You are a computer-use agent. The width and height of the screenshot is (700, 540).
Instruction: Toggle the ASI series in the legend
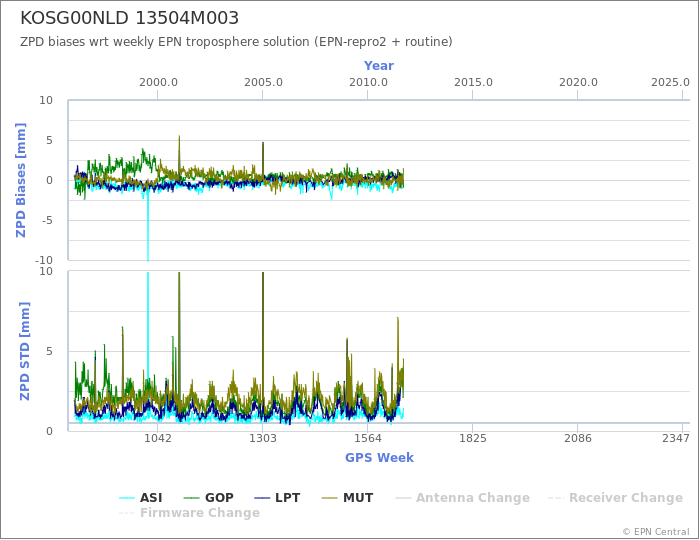141,498
